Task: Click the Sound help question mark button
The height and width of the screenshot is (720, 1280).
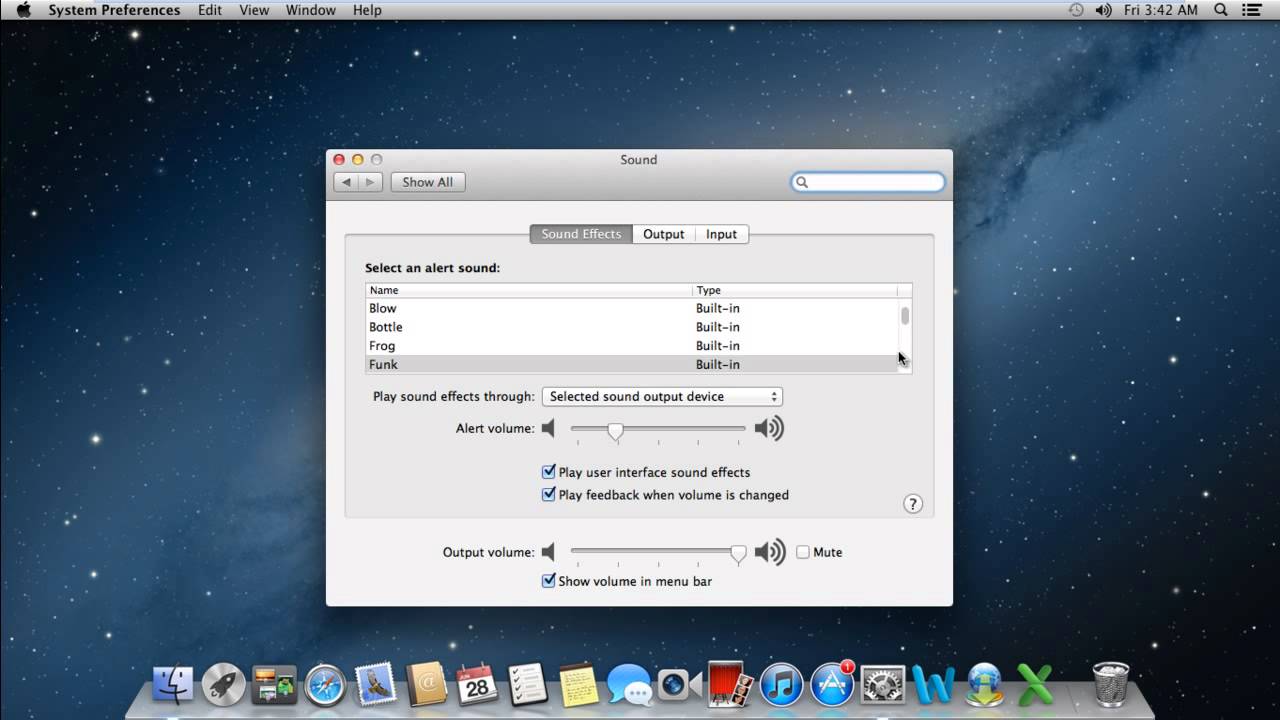Action: pos(913,504)
